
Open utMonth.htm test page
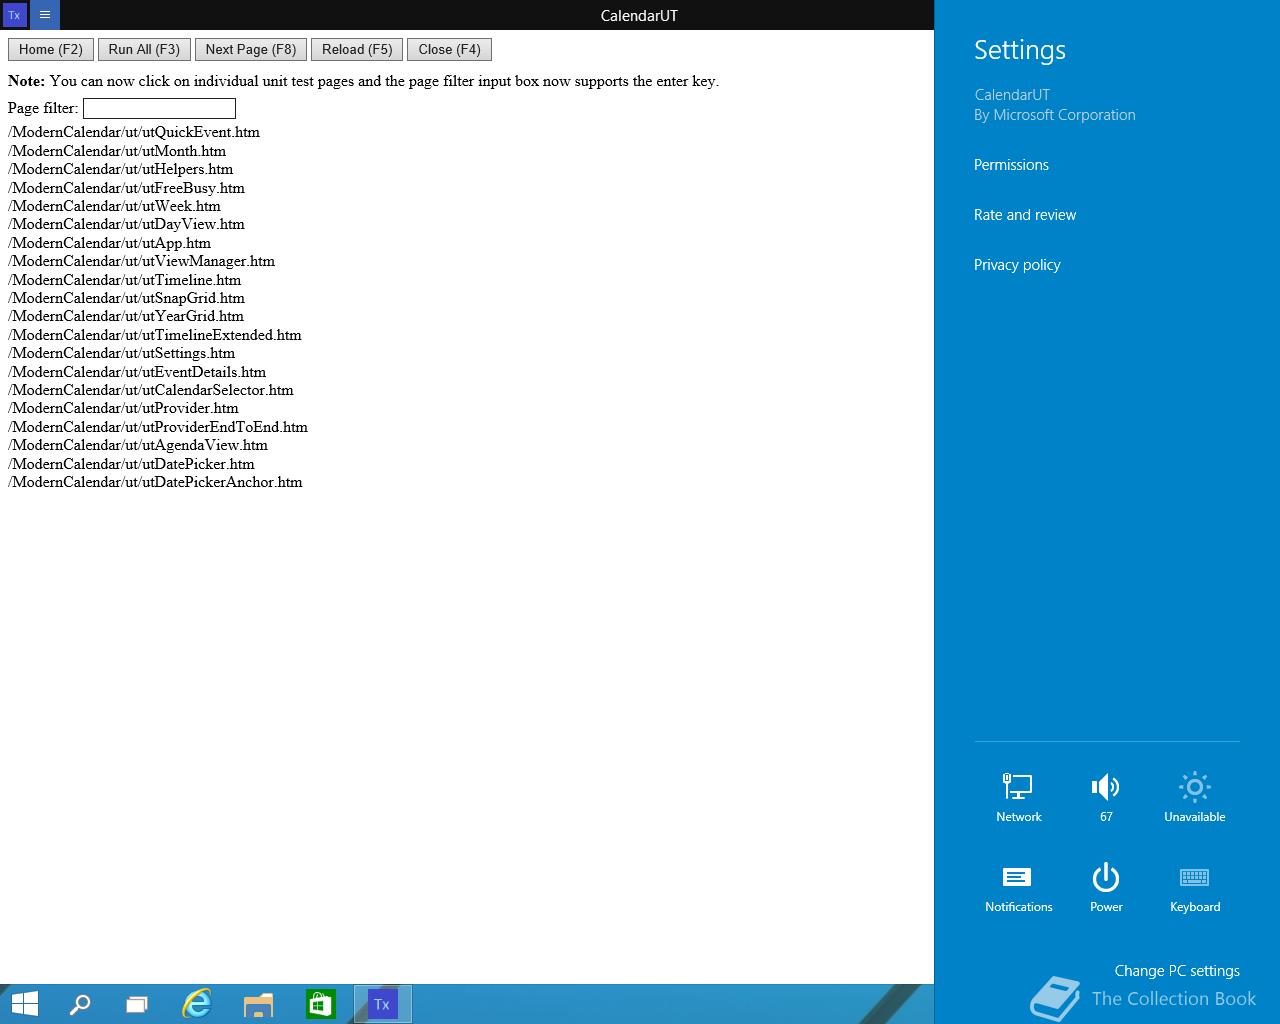pos(117,151)
